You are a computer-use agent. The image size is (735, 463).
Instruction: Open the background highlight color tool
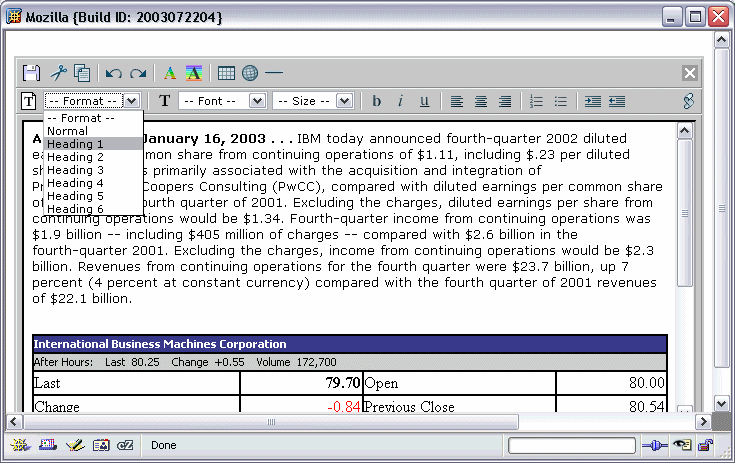(x=194, y=73)
